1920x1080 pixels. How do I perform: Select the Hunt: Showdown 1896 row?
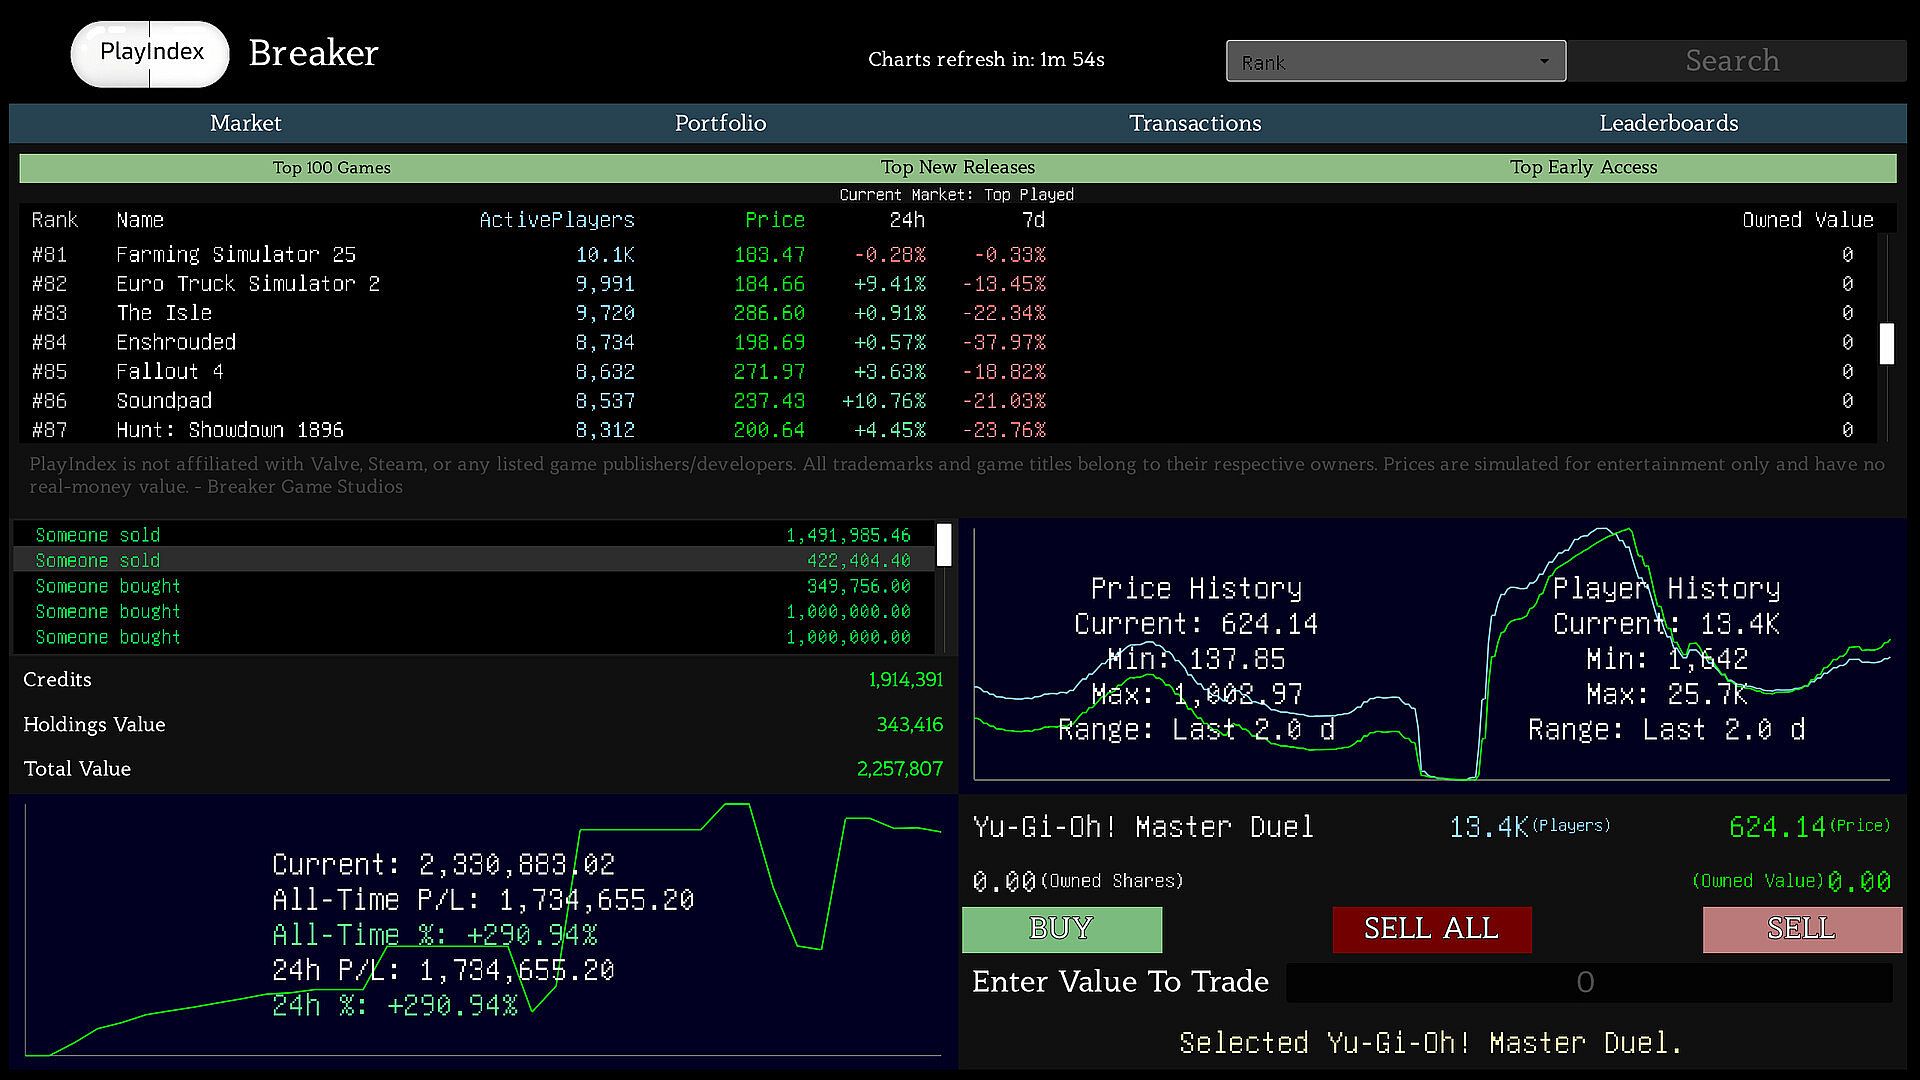[x=950, y=430]
